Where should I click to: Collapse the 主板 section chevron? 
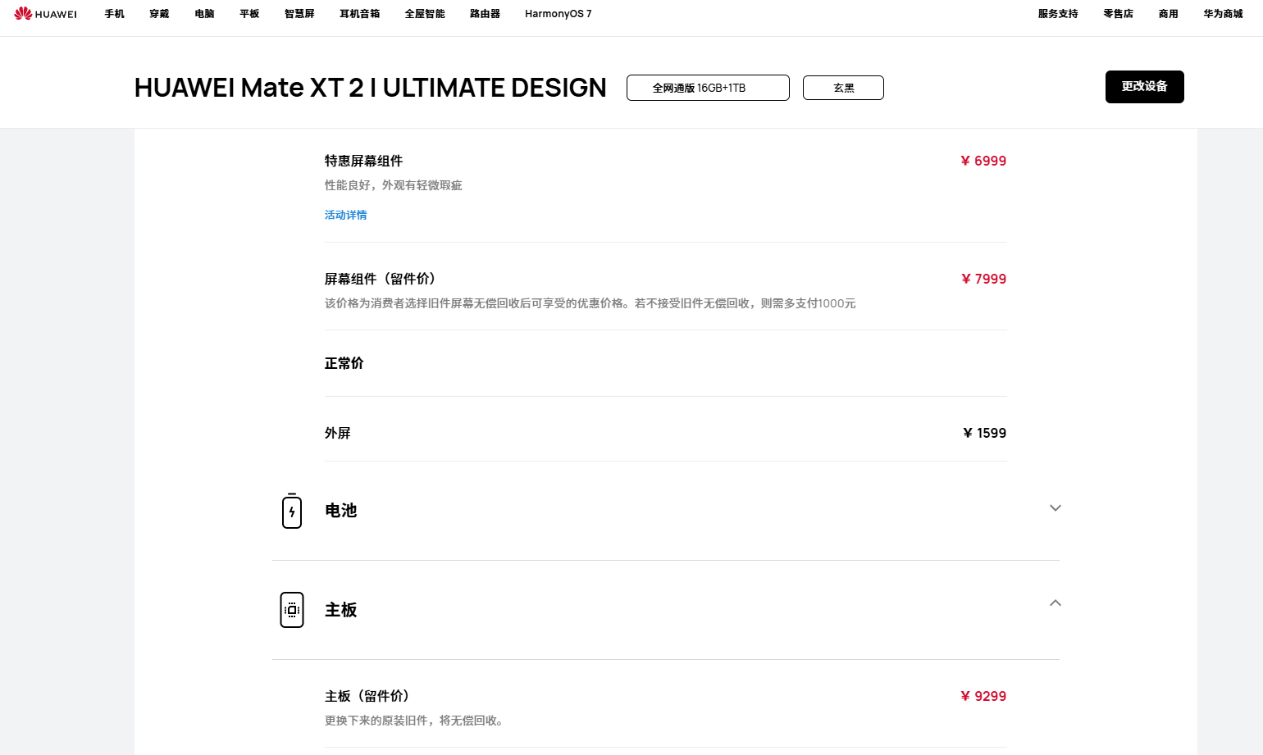[1055, 603]
